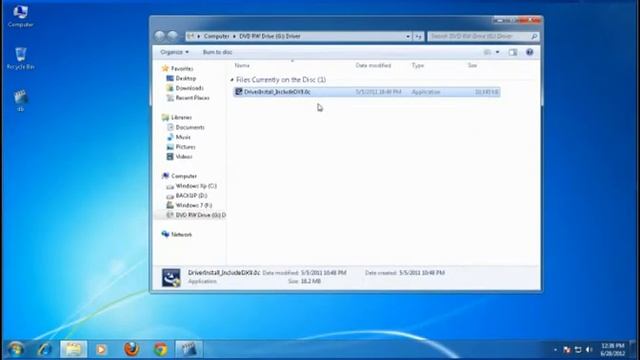The image size is (640, 360).
Task: Click the Explorer Back arrow button
Action: point(160,36)
